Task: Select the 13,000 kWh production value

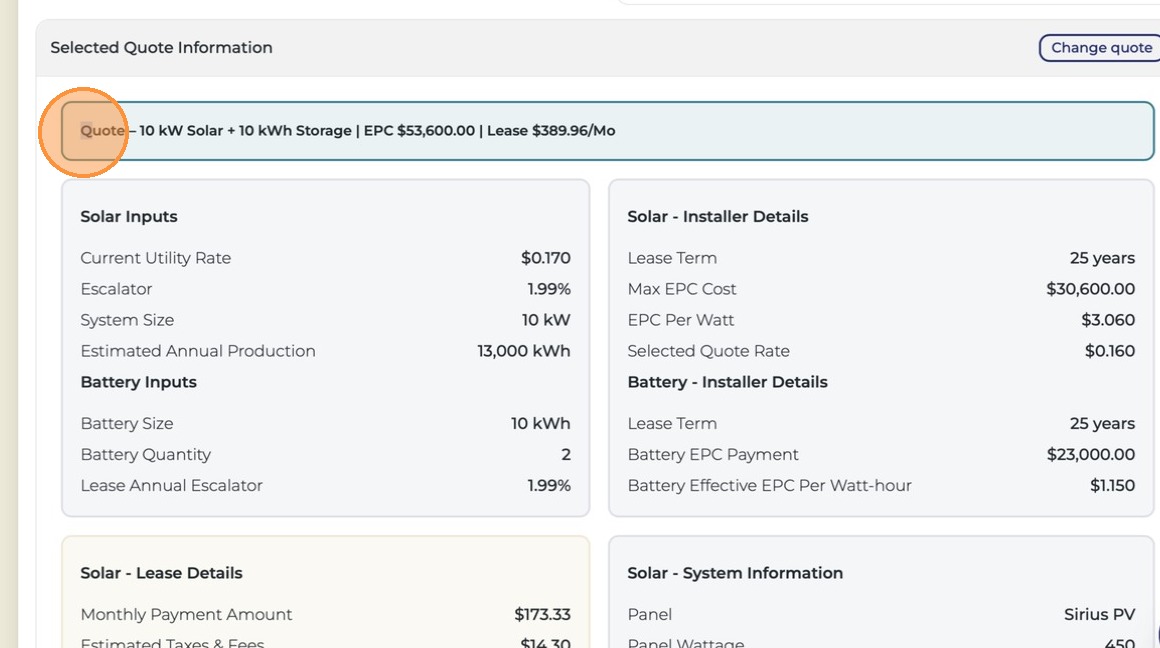Action: click(x=524, y=351)
